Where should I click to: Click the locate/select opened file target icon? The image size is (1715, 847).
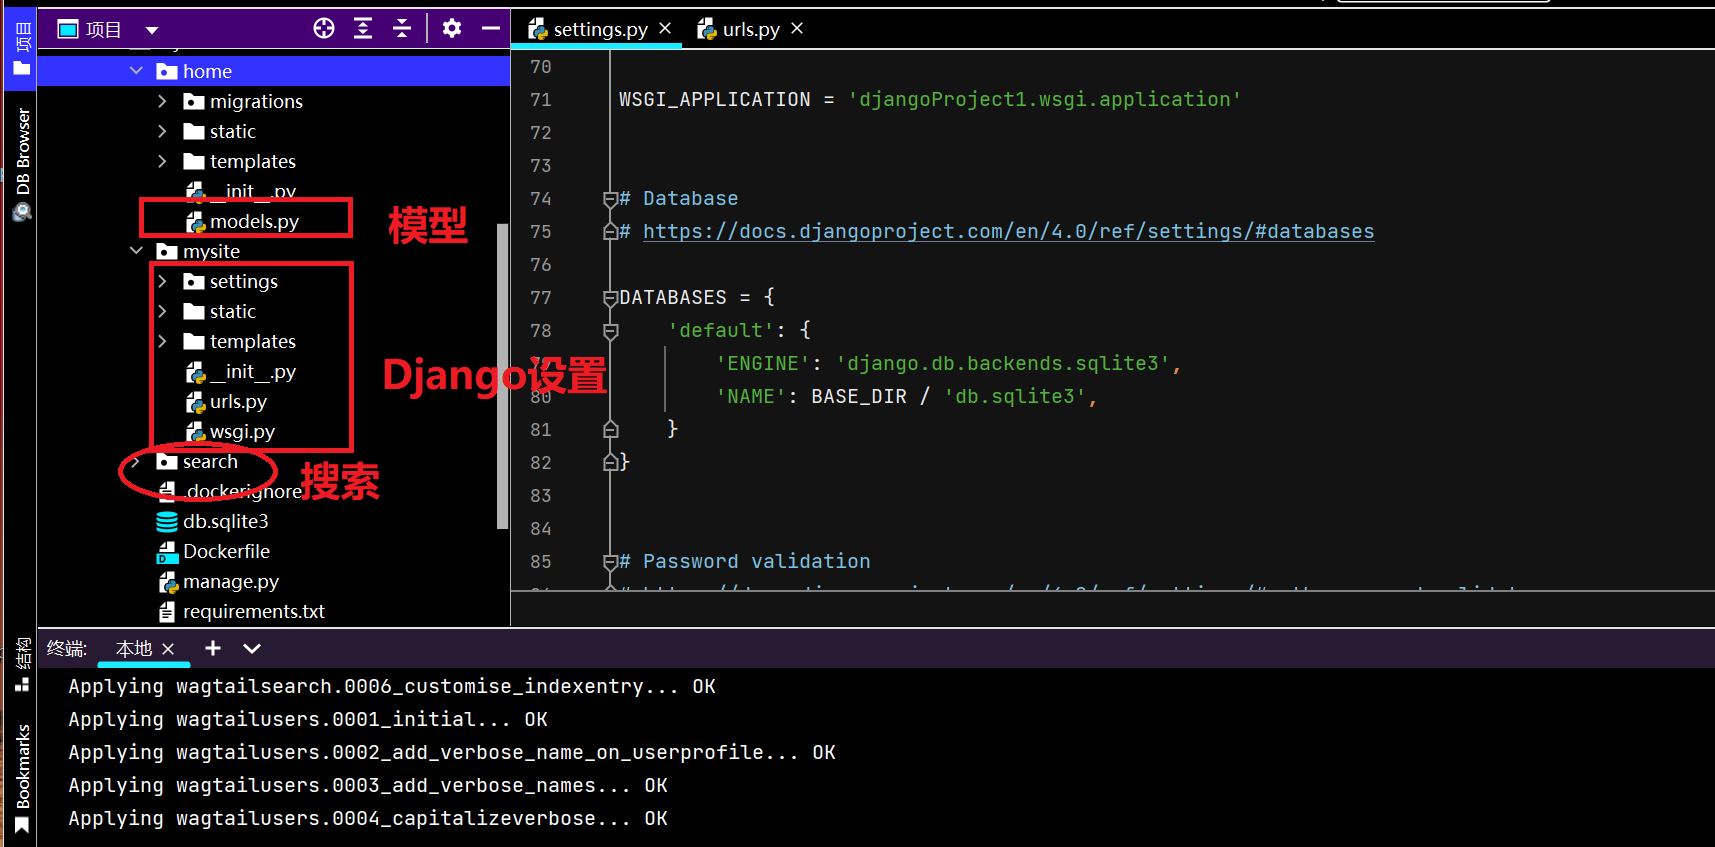324,28
